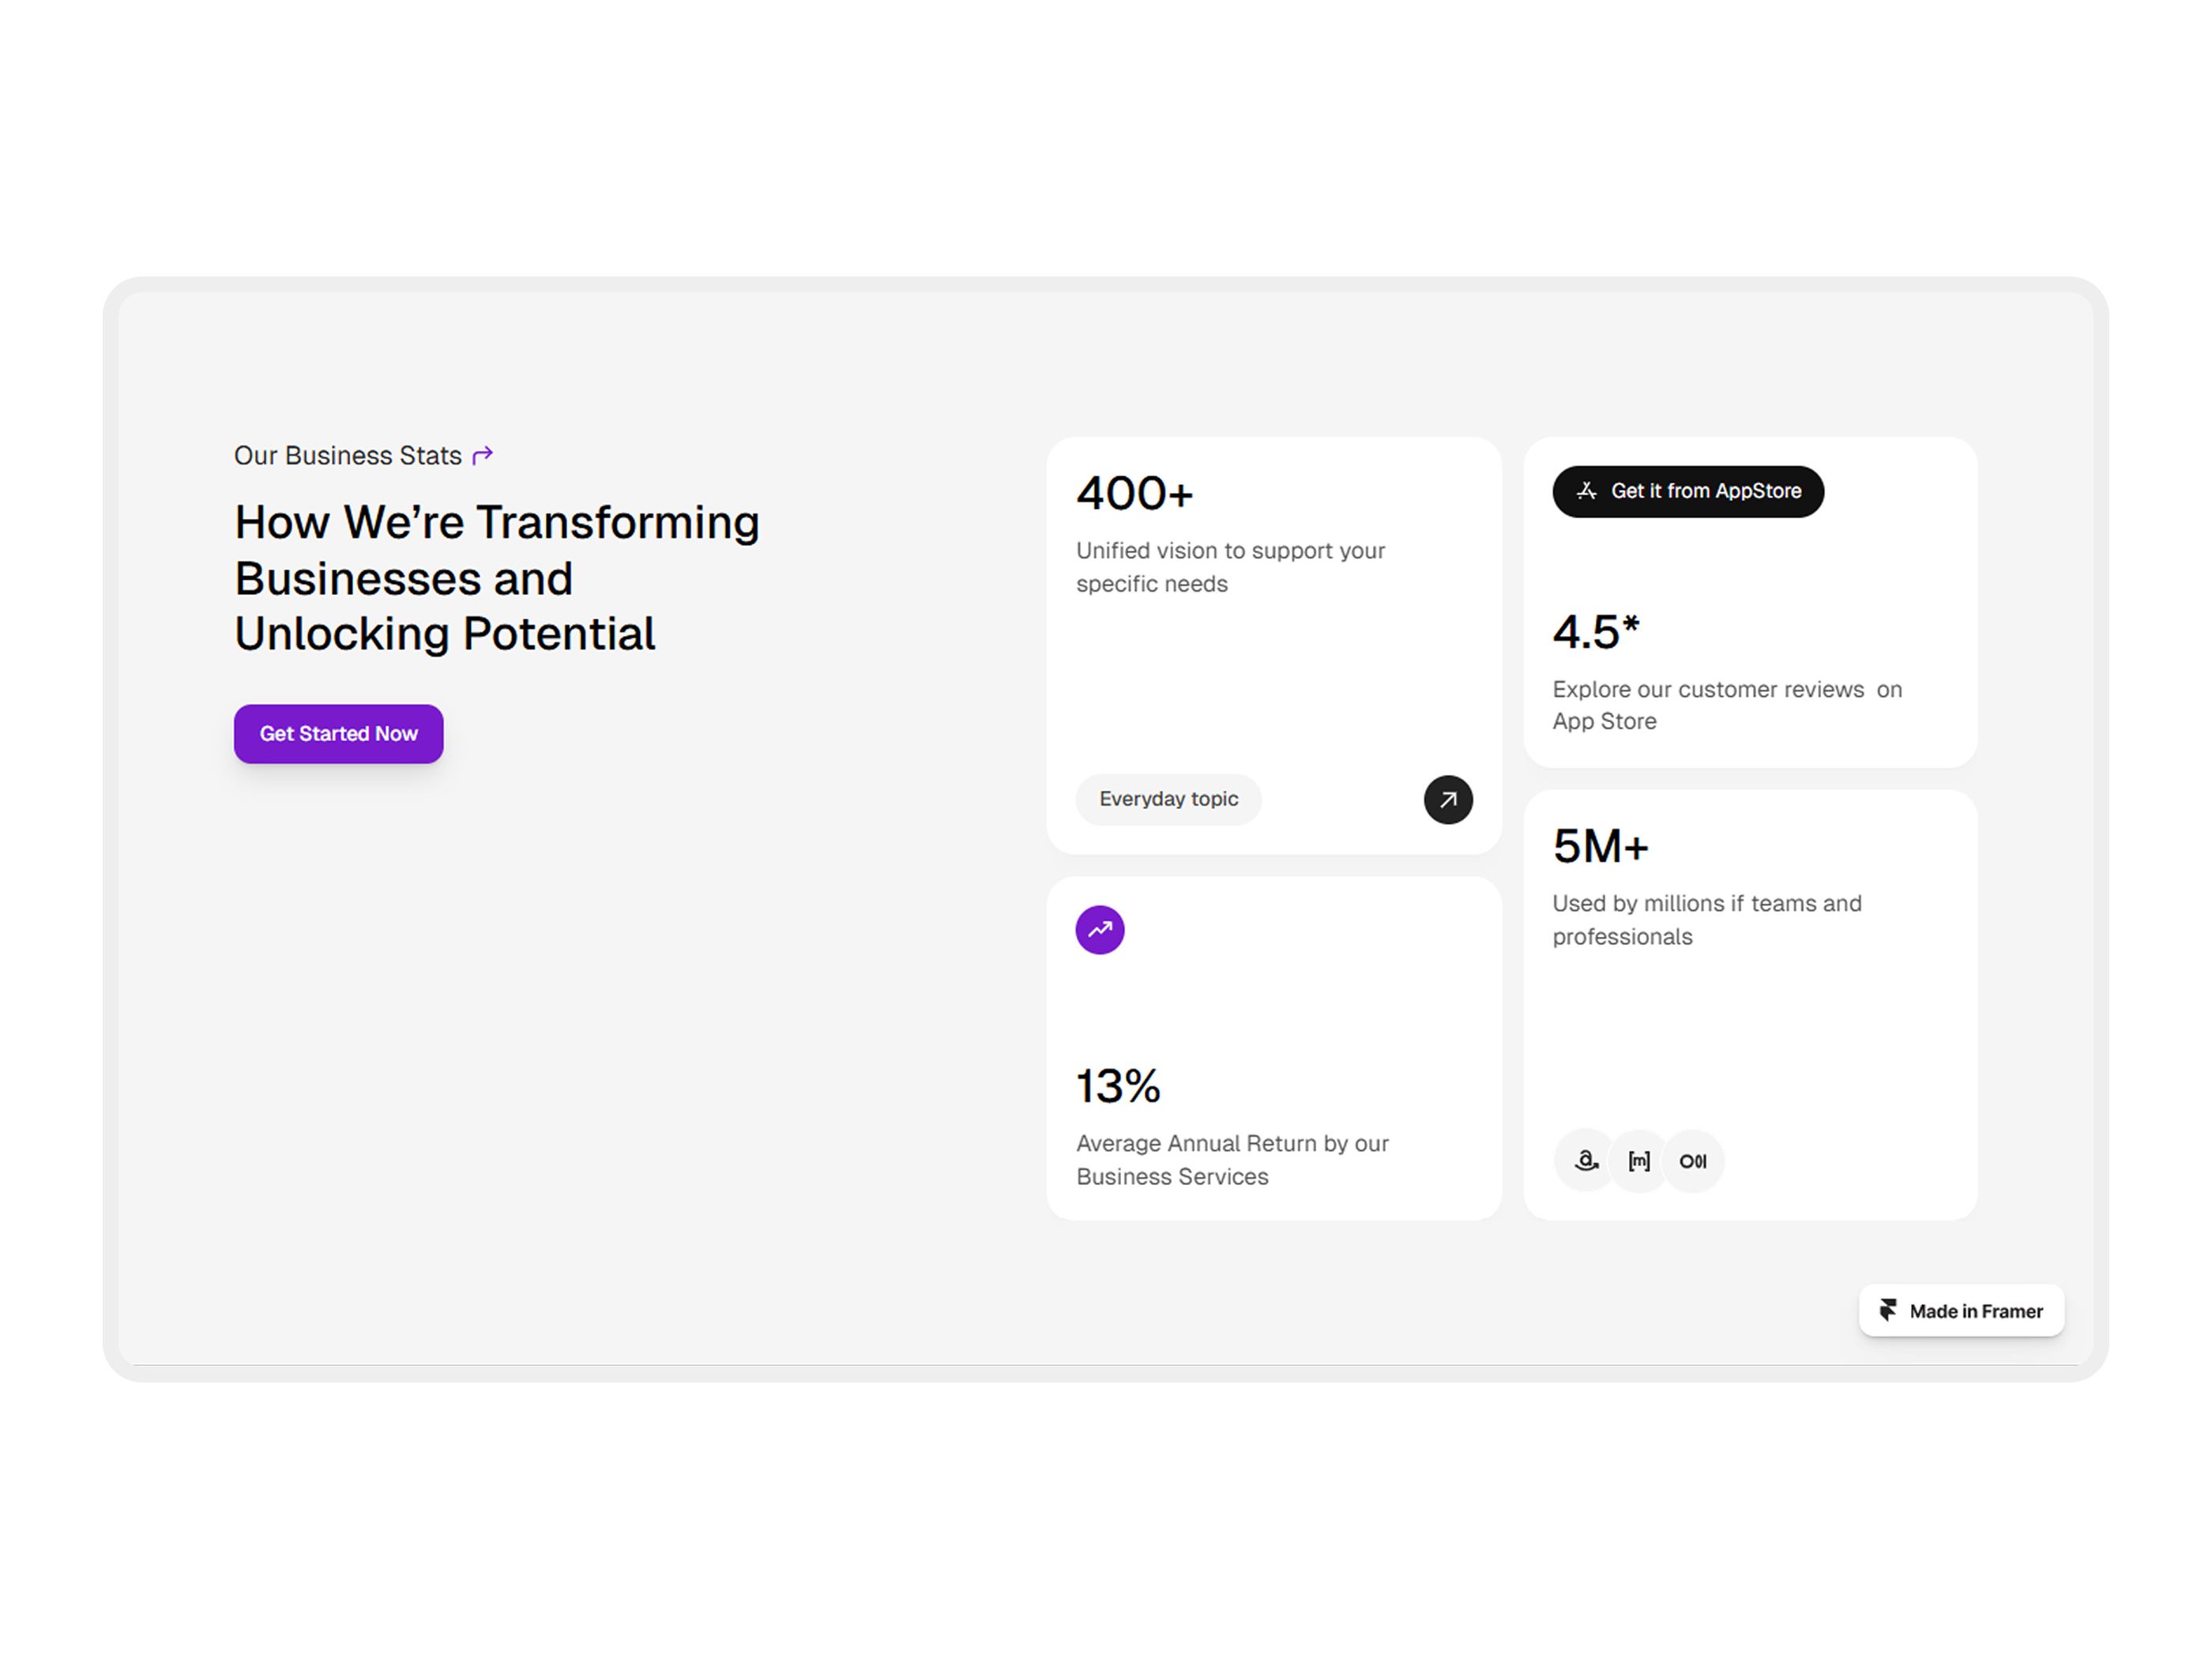
Task: Click the 13% statistic number
Action: pyautogui.click(x=1117, y=1086)
